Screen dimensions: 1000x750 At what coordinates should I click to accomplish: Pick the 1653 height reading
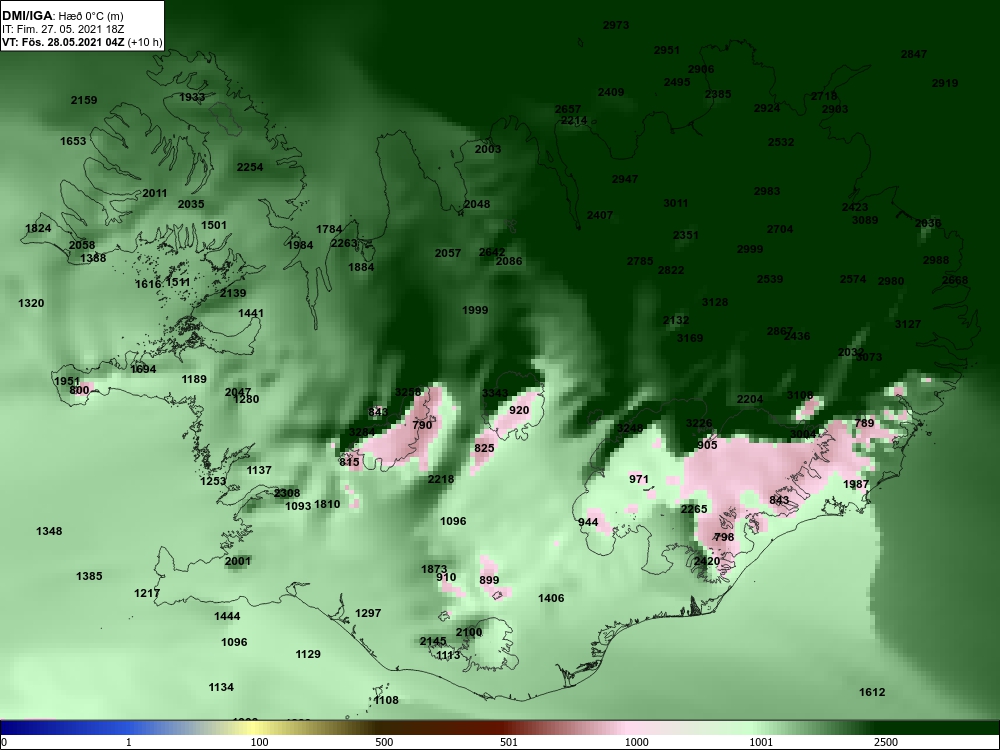tap(73, 141)
